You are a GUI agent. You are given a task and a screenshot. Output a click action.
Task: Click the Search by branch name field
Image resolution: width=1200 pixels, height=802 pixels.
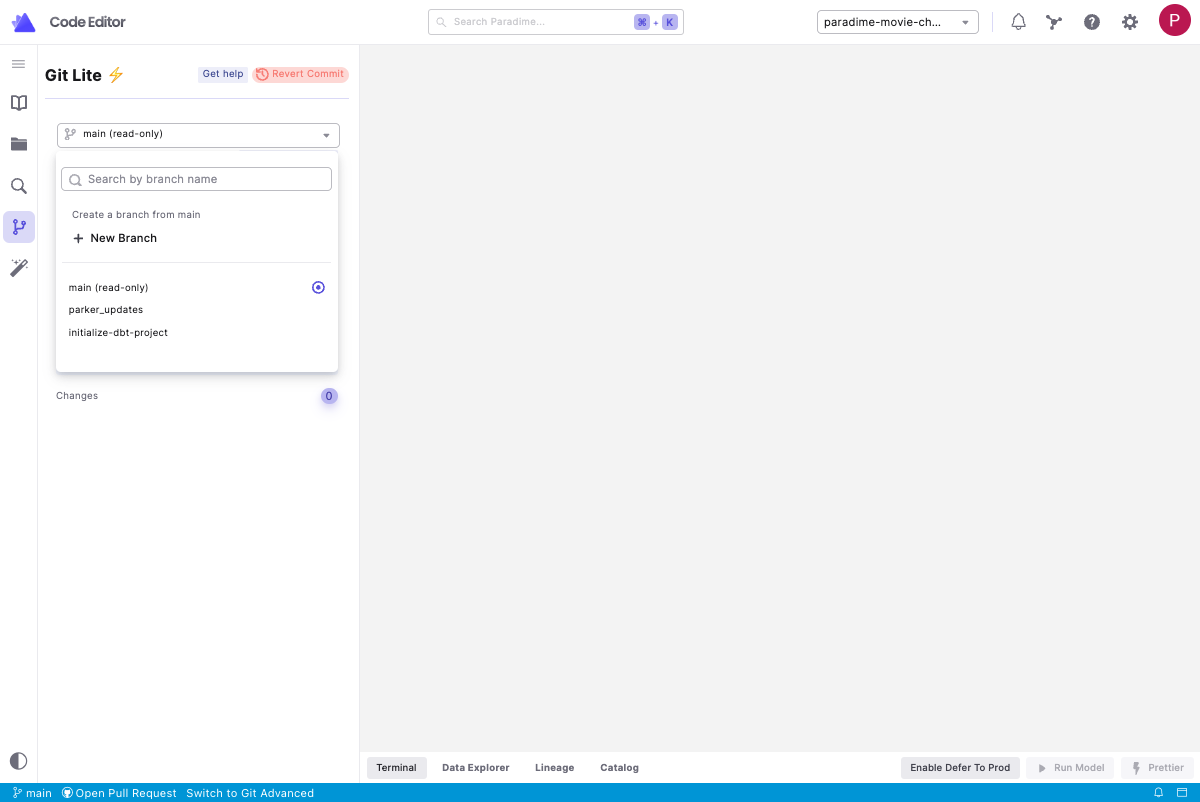(197, 179)
